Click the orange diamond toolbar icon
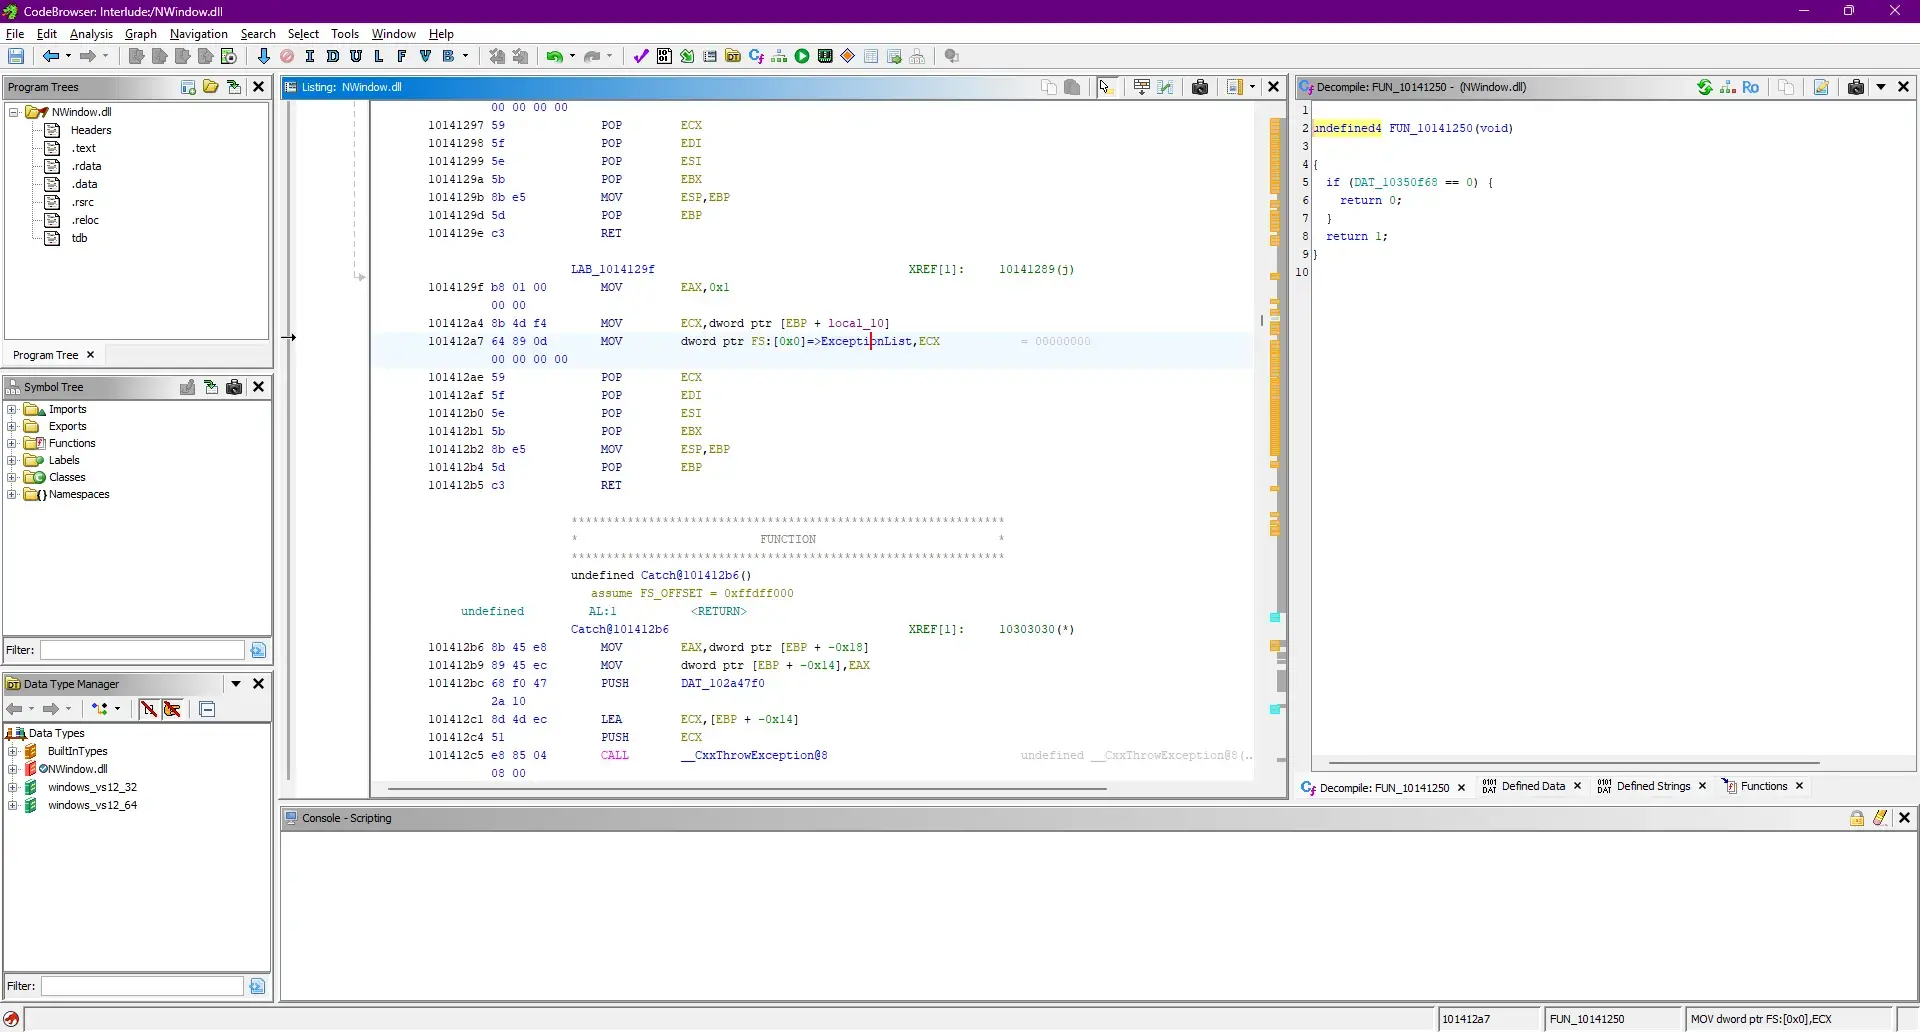The width and height of the screenshot is (1920, 1032). [x=848, y=56]
